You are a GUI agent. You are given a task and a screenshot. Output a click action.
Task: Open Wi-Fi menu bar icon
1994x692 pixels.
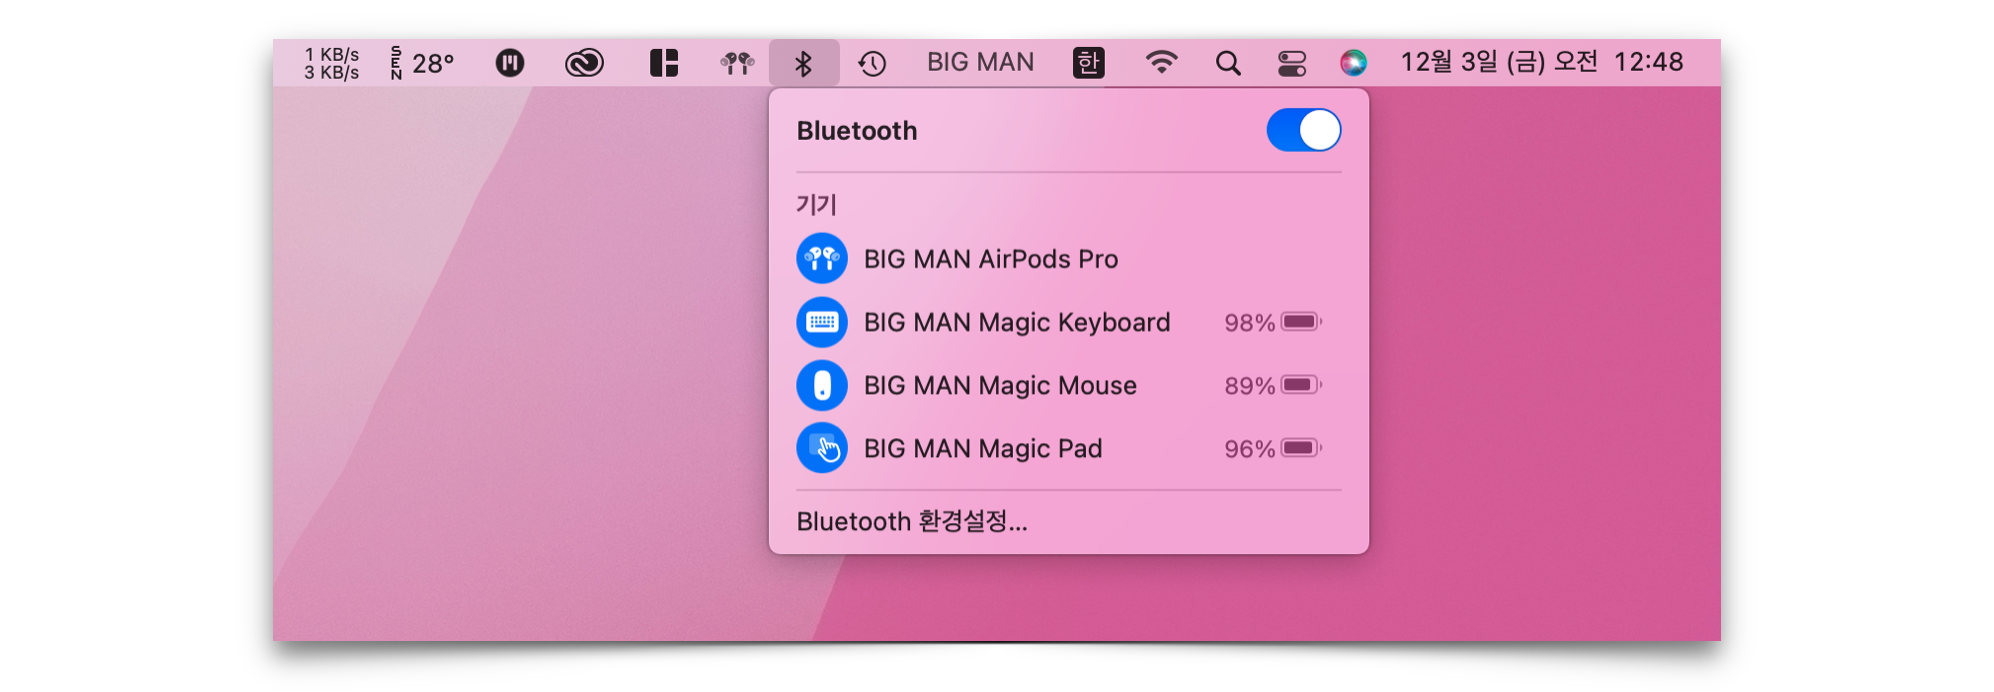tap(1161, 62)
